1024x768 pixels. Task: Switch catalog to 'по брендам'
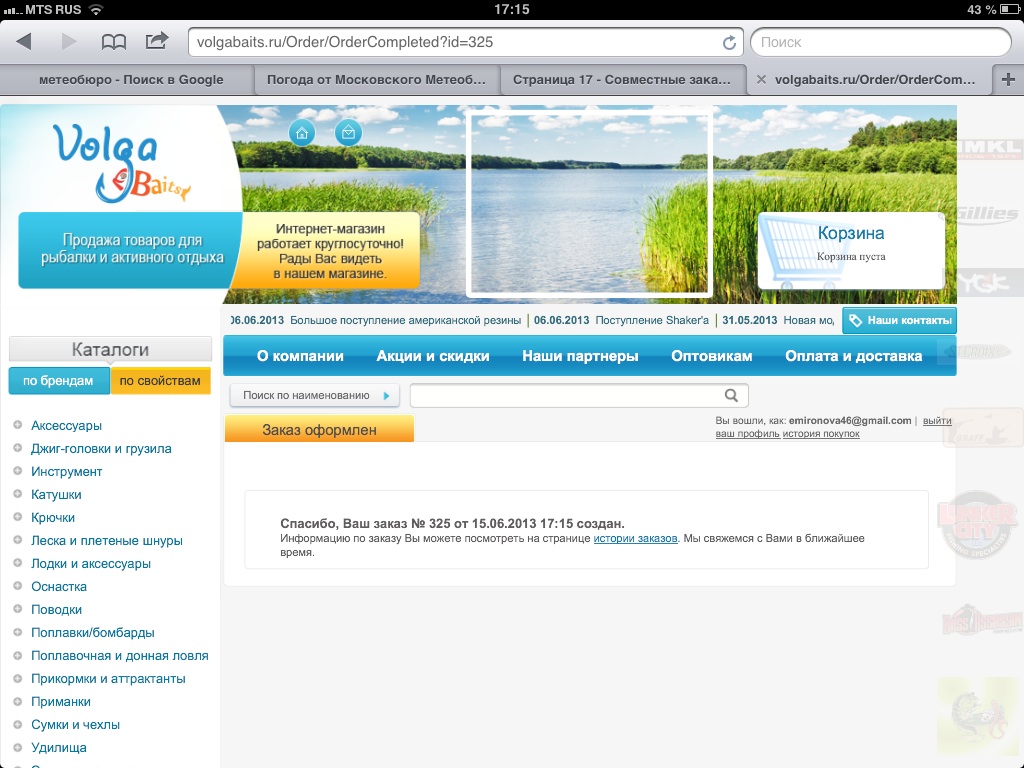58,381
